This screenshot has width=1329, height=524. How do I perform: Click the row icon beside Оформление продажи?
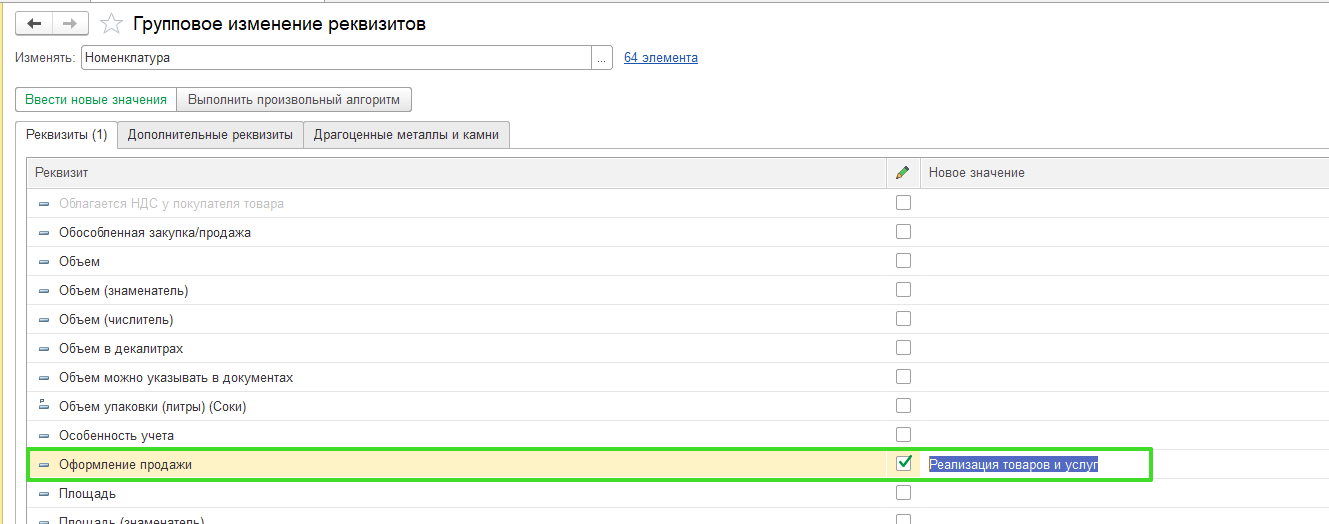tap(43, 465)
